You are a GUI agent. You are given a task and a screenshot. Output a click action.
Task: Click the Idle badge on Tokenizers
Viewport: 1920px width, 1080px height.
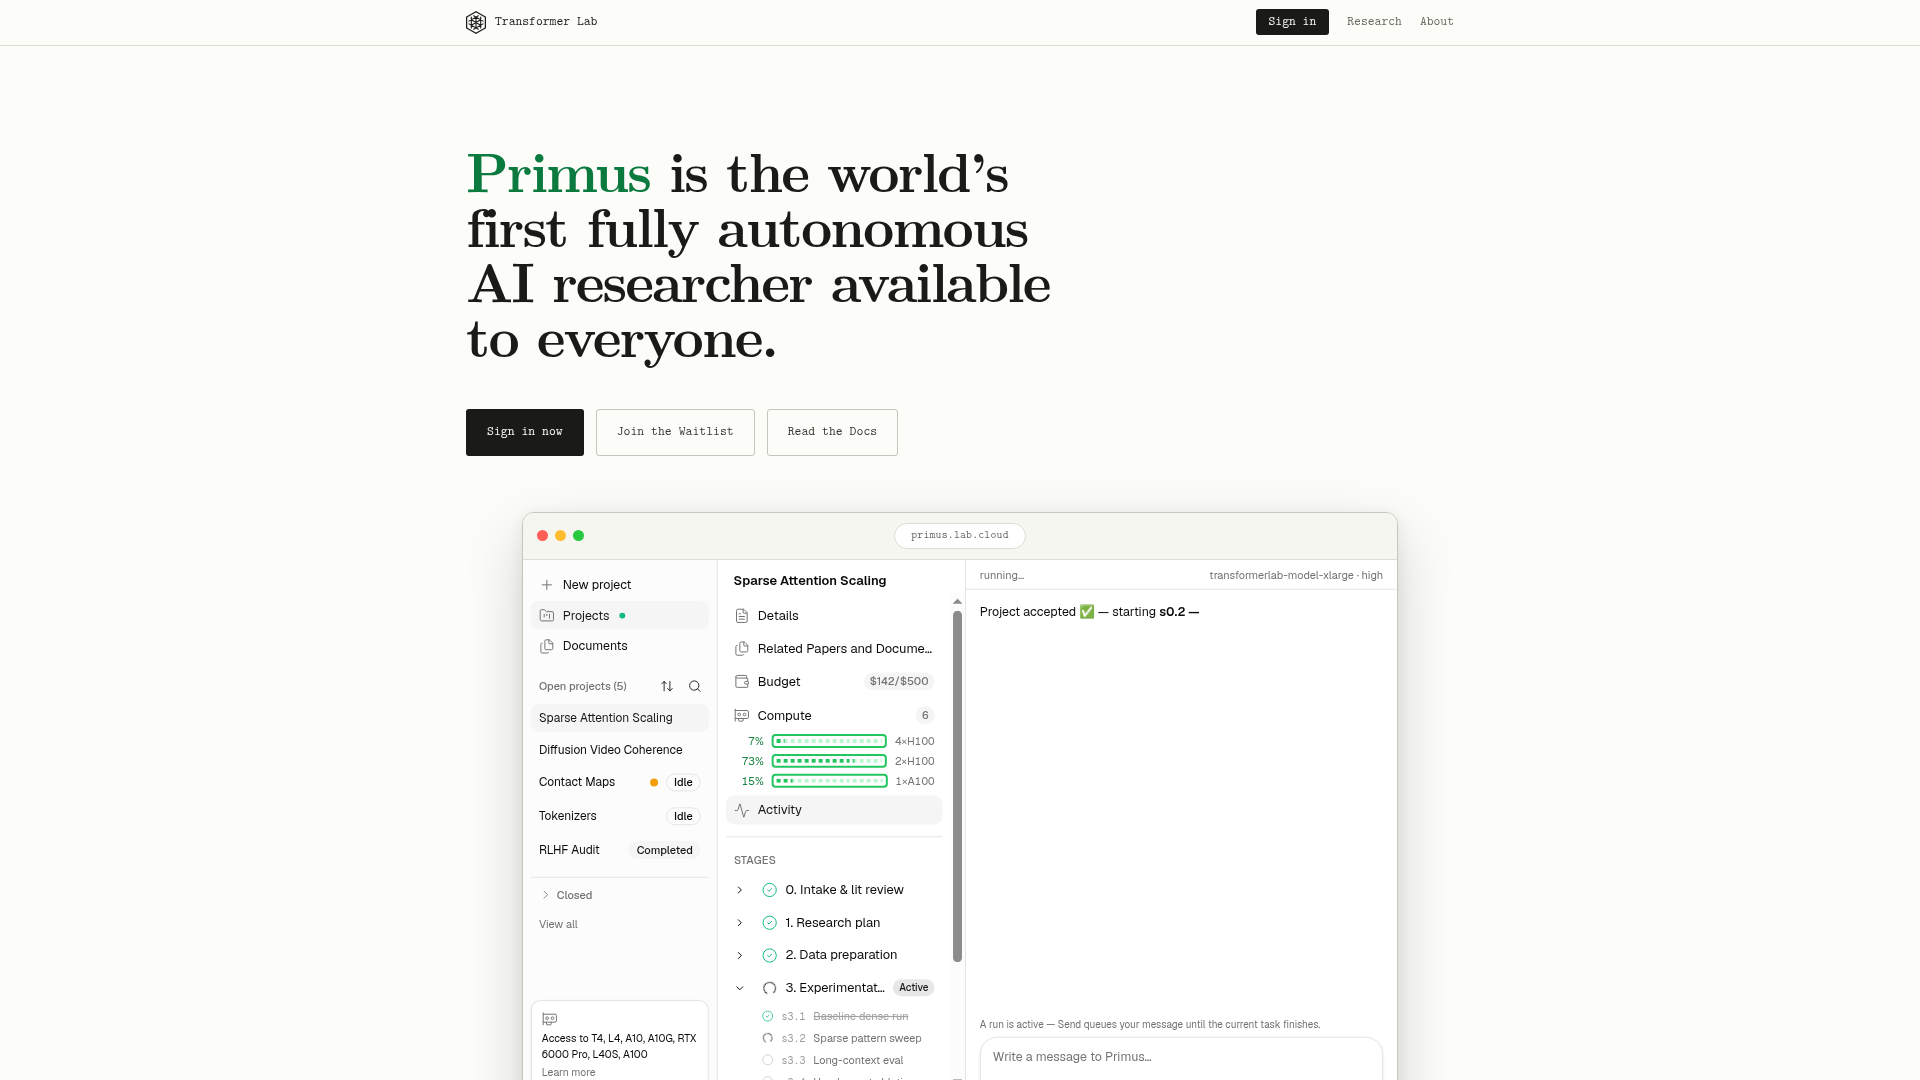683,817
